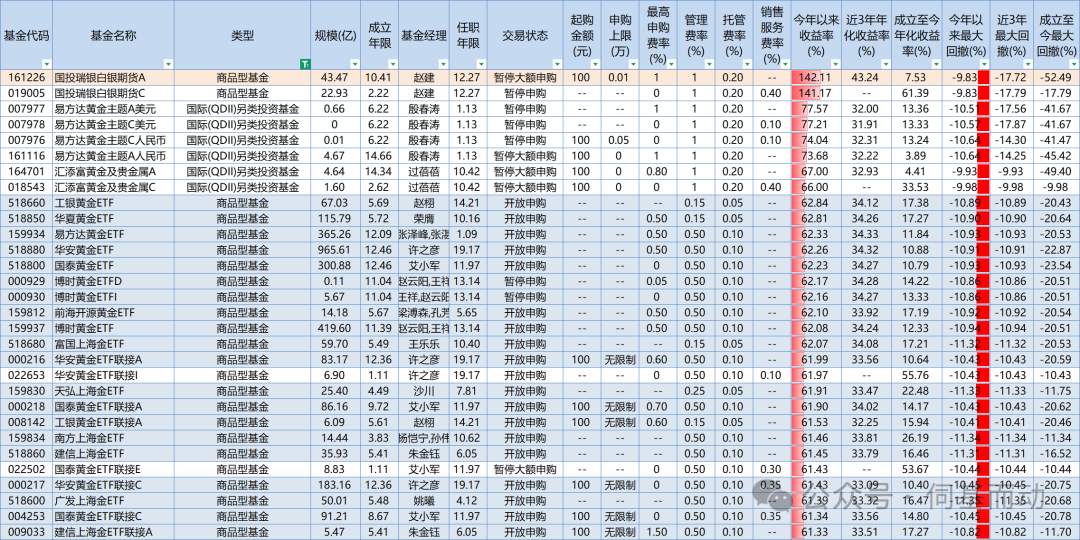Open the 管理费率 column filter dropdown
Image resolution: width=1080 pixels, height=540 pixels.
(x=709, y=64)
